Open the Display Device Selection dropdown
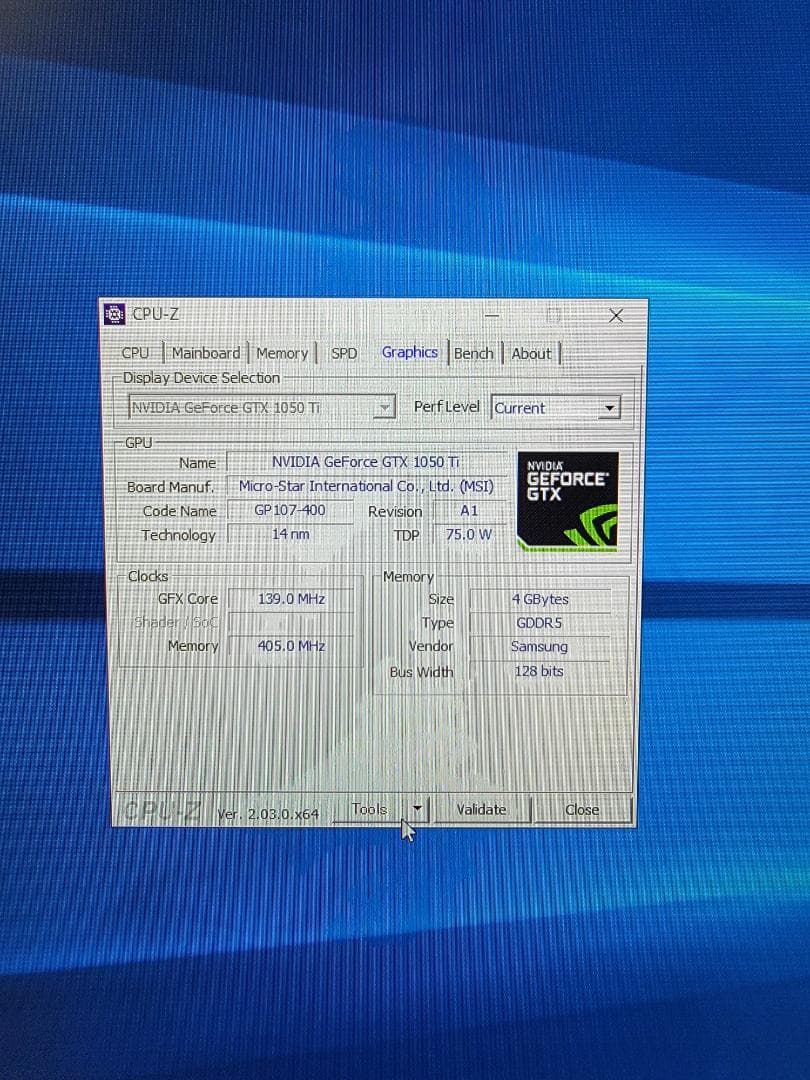This screenshot has width=810, height=1080. click(x=386, y=407)
